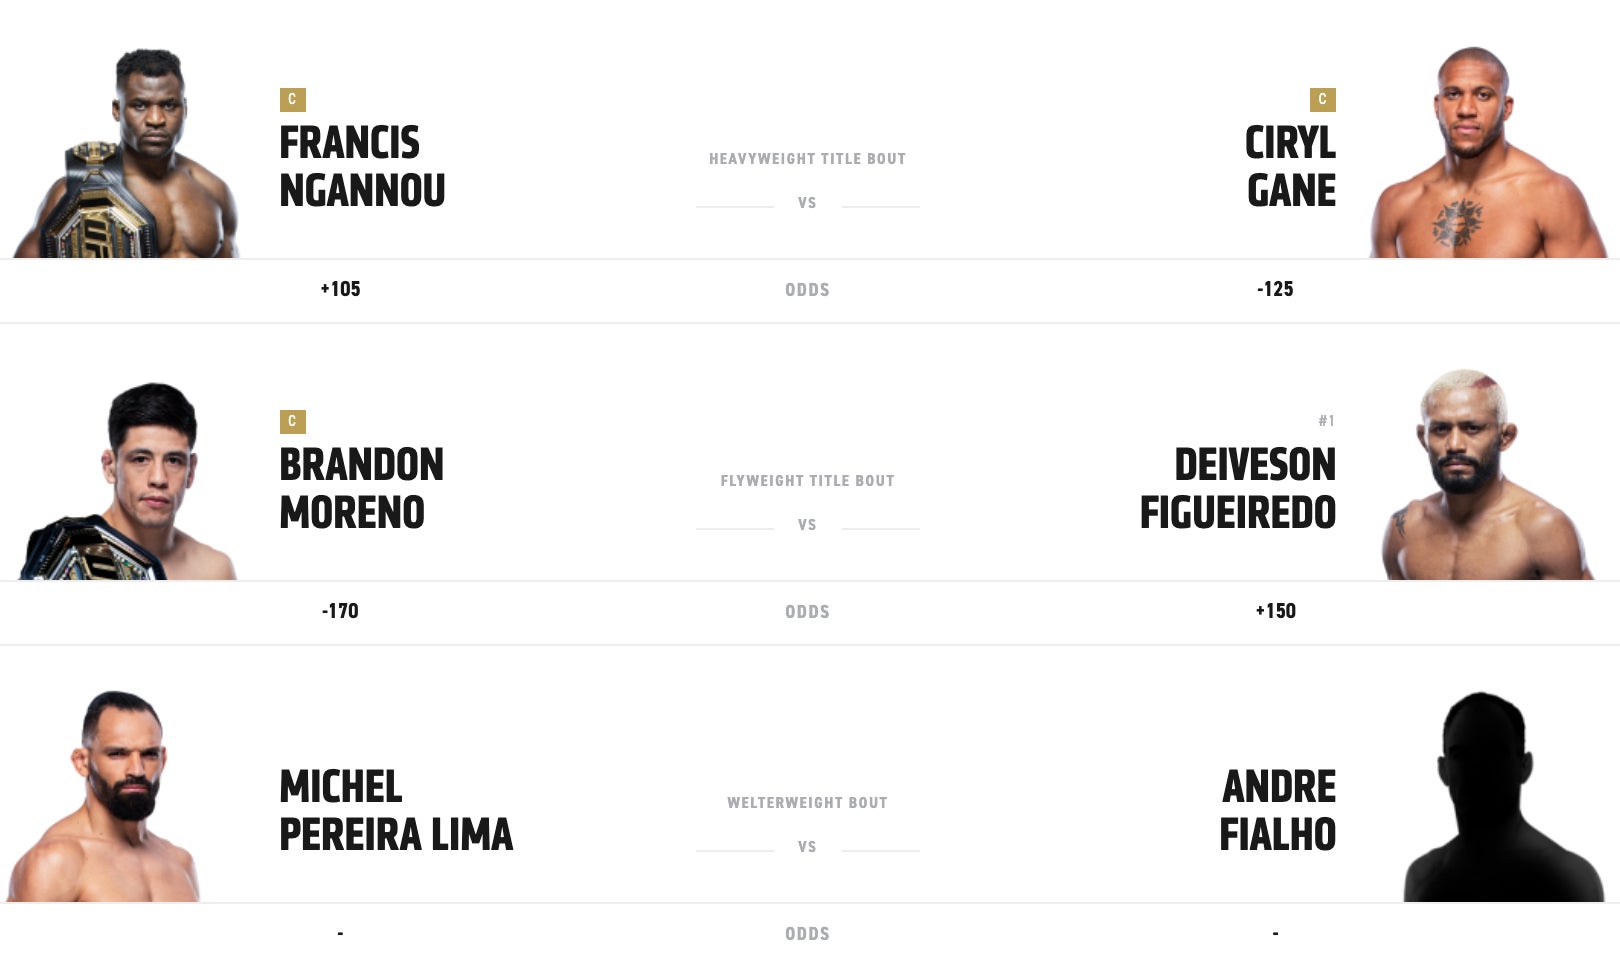
Task: Click the Heavyweight Title Bout label
Action: [807, 159]
